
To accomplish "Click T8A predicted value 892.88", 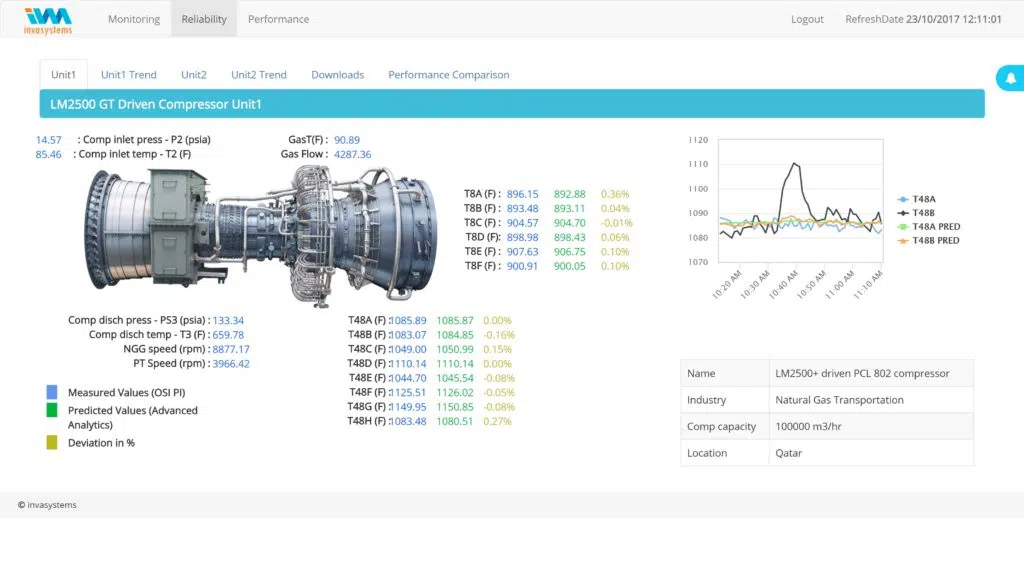I will [569, 194].
